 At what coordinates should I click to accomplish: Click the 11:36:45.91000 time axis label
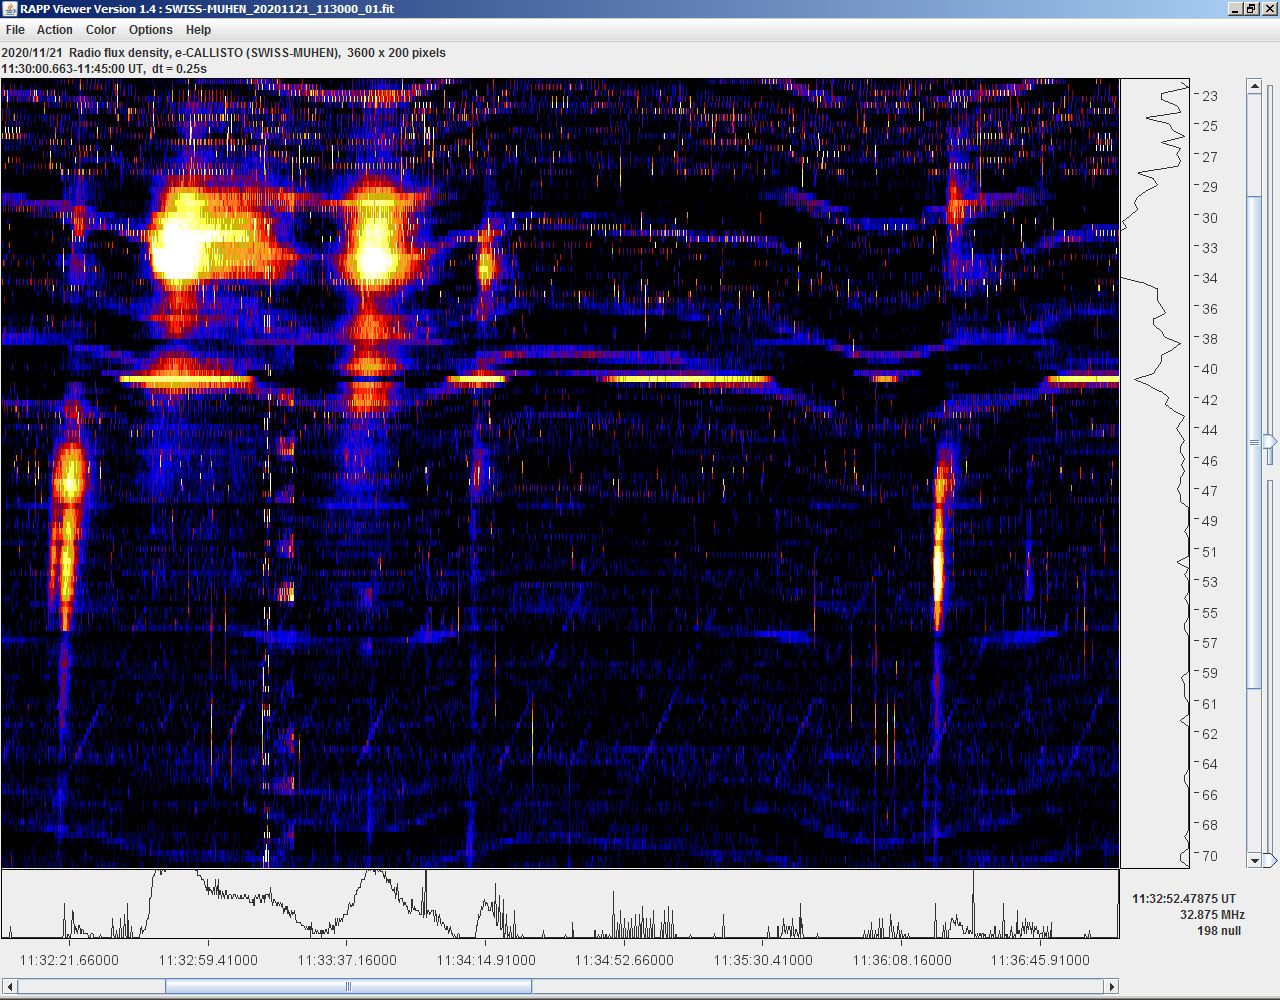pos(1040,960)
